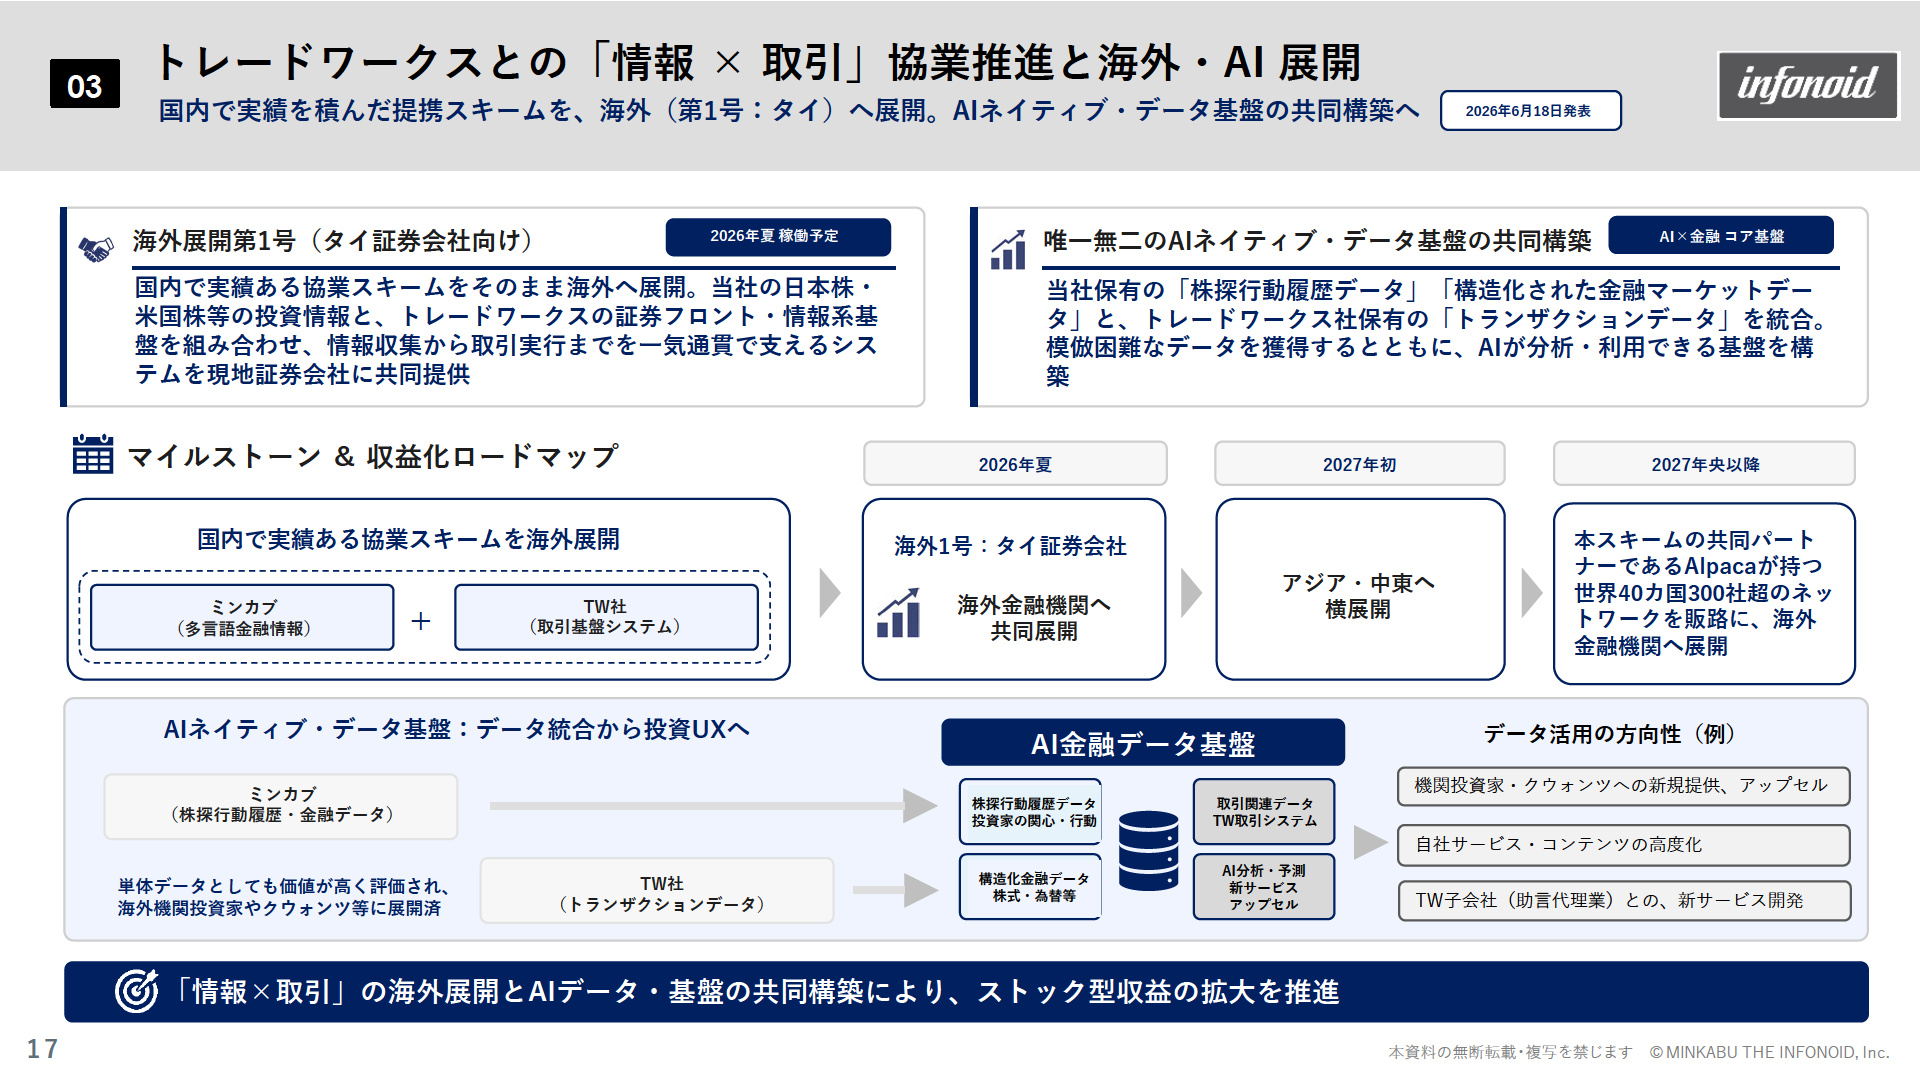This screenshot has width=1920, height=1080.
Task: Click the paragraph starting 国内で実績ある協業スキームをそのまま
Action: point(506,330)
